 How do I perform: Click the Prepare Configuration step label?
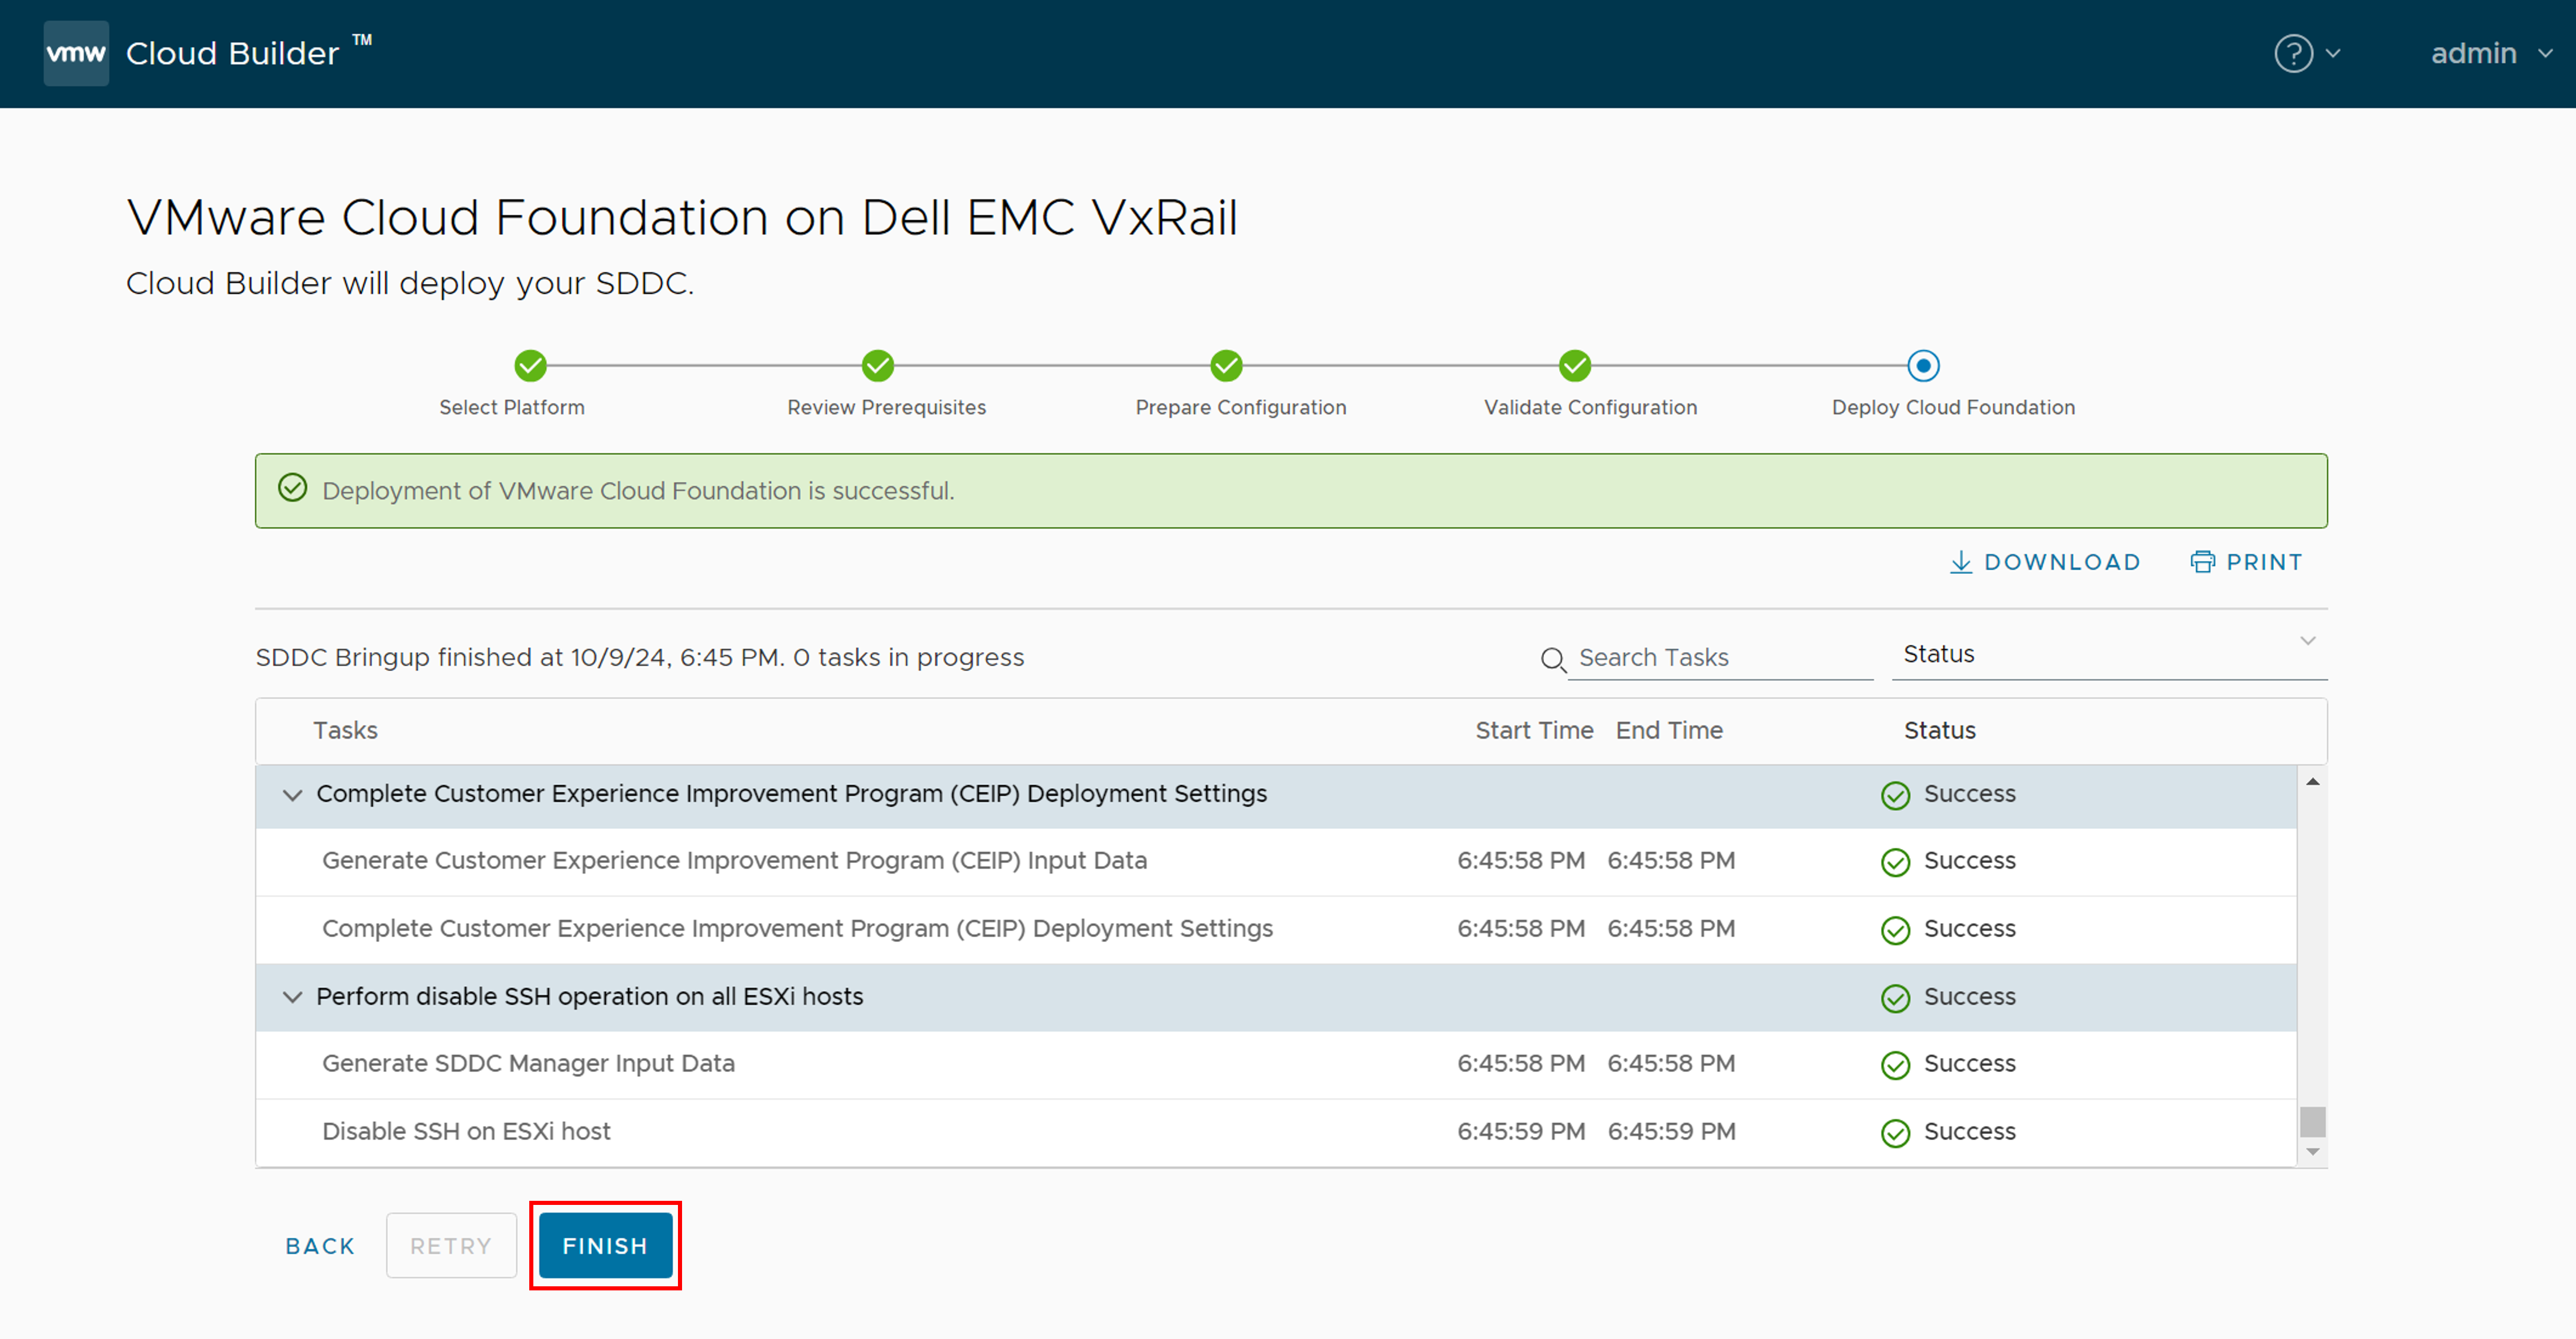pyautogui.click(x=1241, y=407)
